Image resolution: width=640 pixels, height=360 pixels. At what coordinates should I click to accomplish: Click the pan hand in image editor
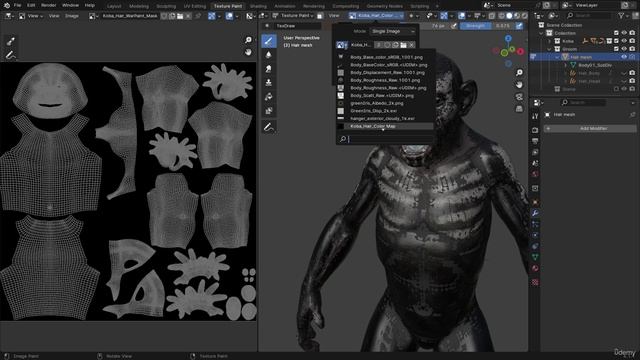pos(248,52)
